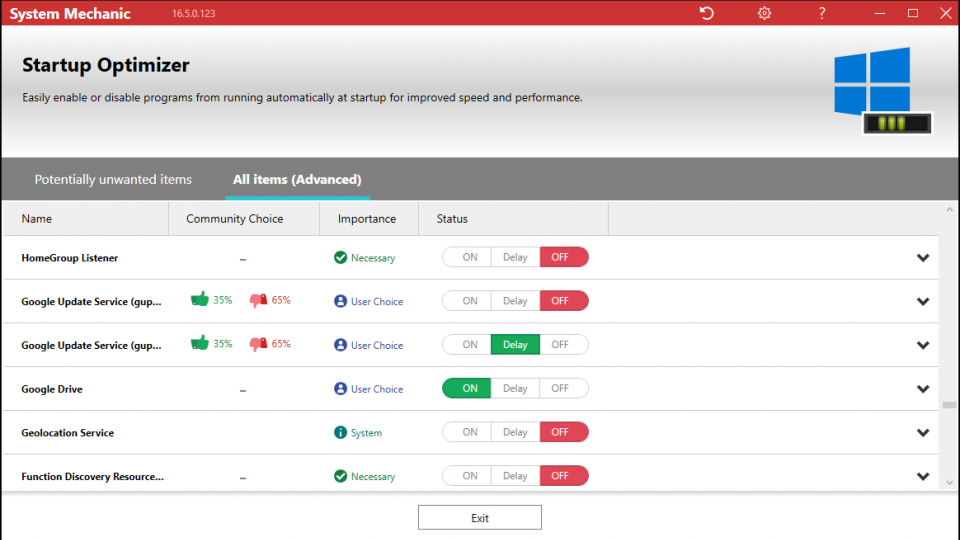Viewport: 960px width, 540px height.
Task: Expand HomeGroup Listener details chevron
Action: click(x=923, y=258)
